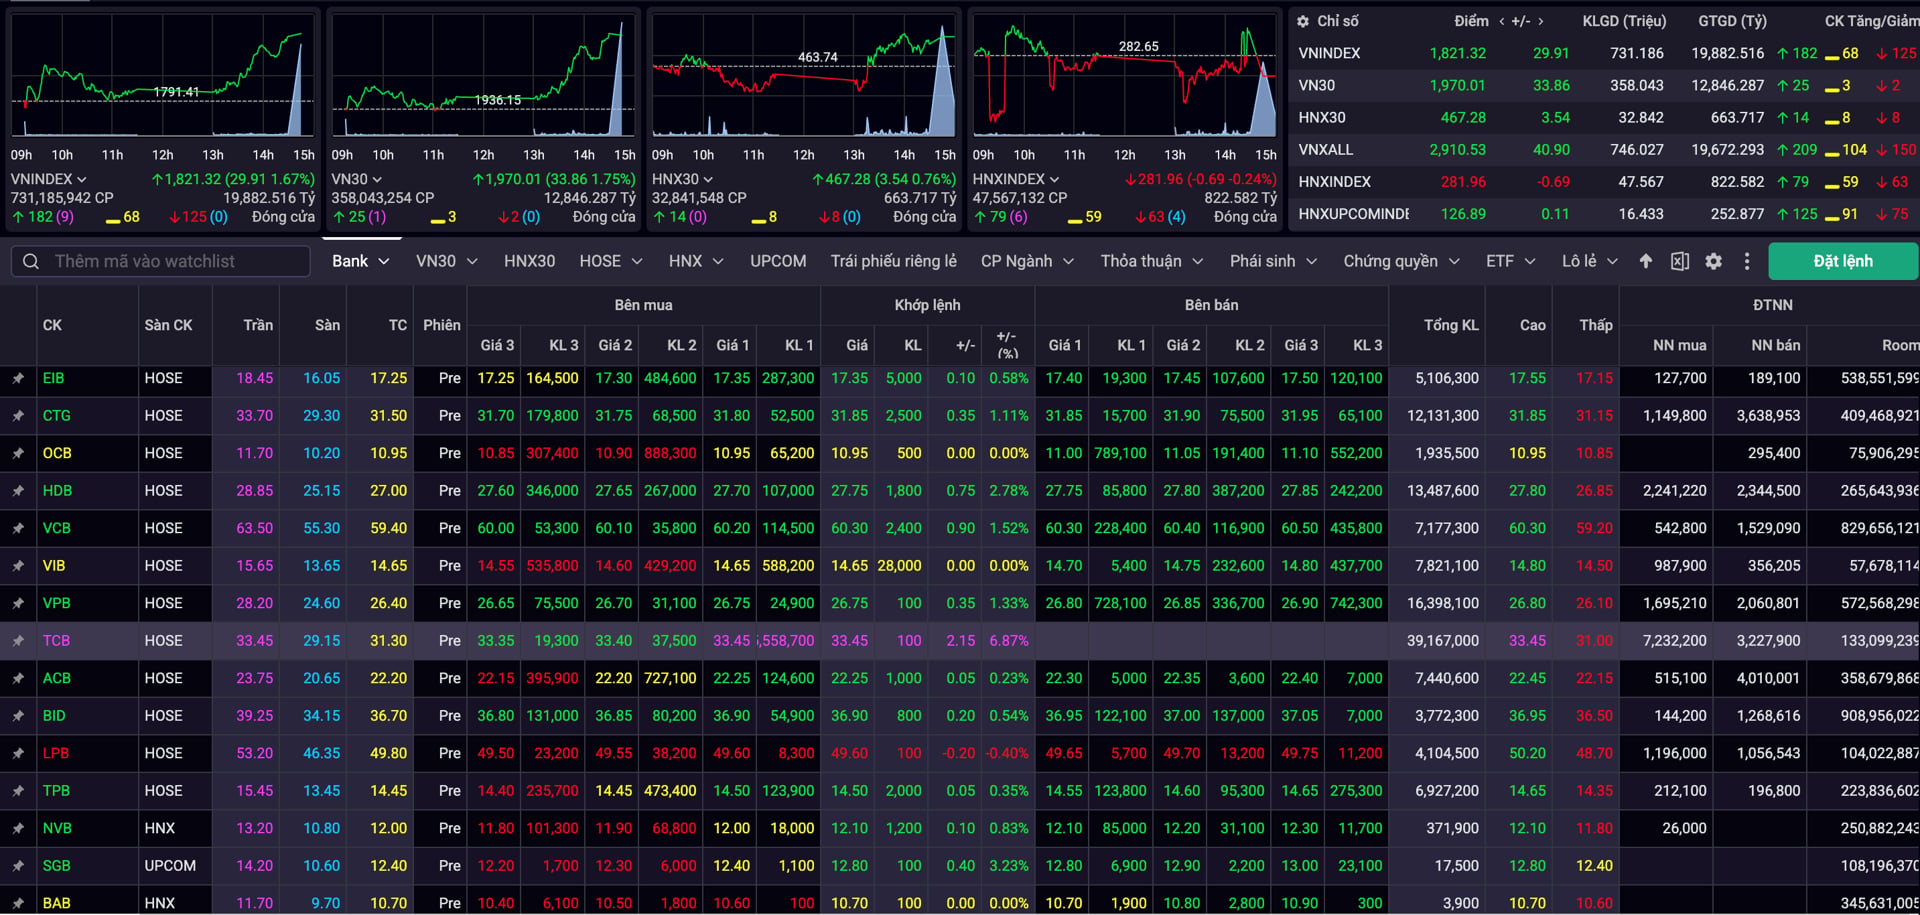
Task: Export the price board with the Excel icon
Action: [1680, 261]
